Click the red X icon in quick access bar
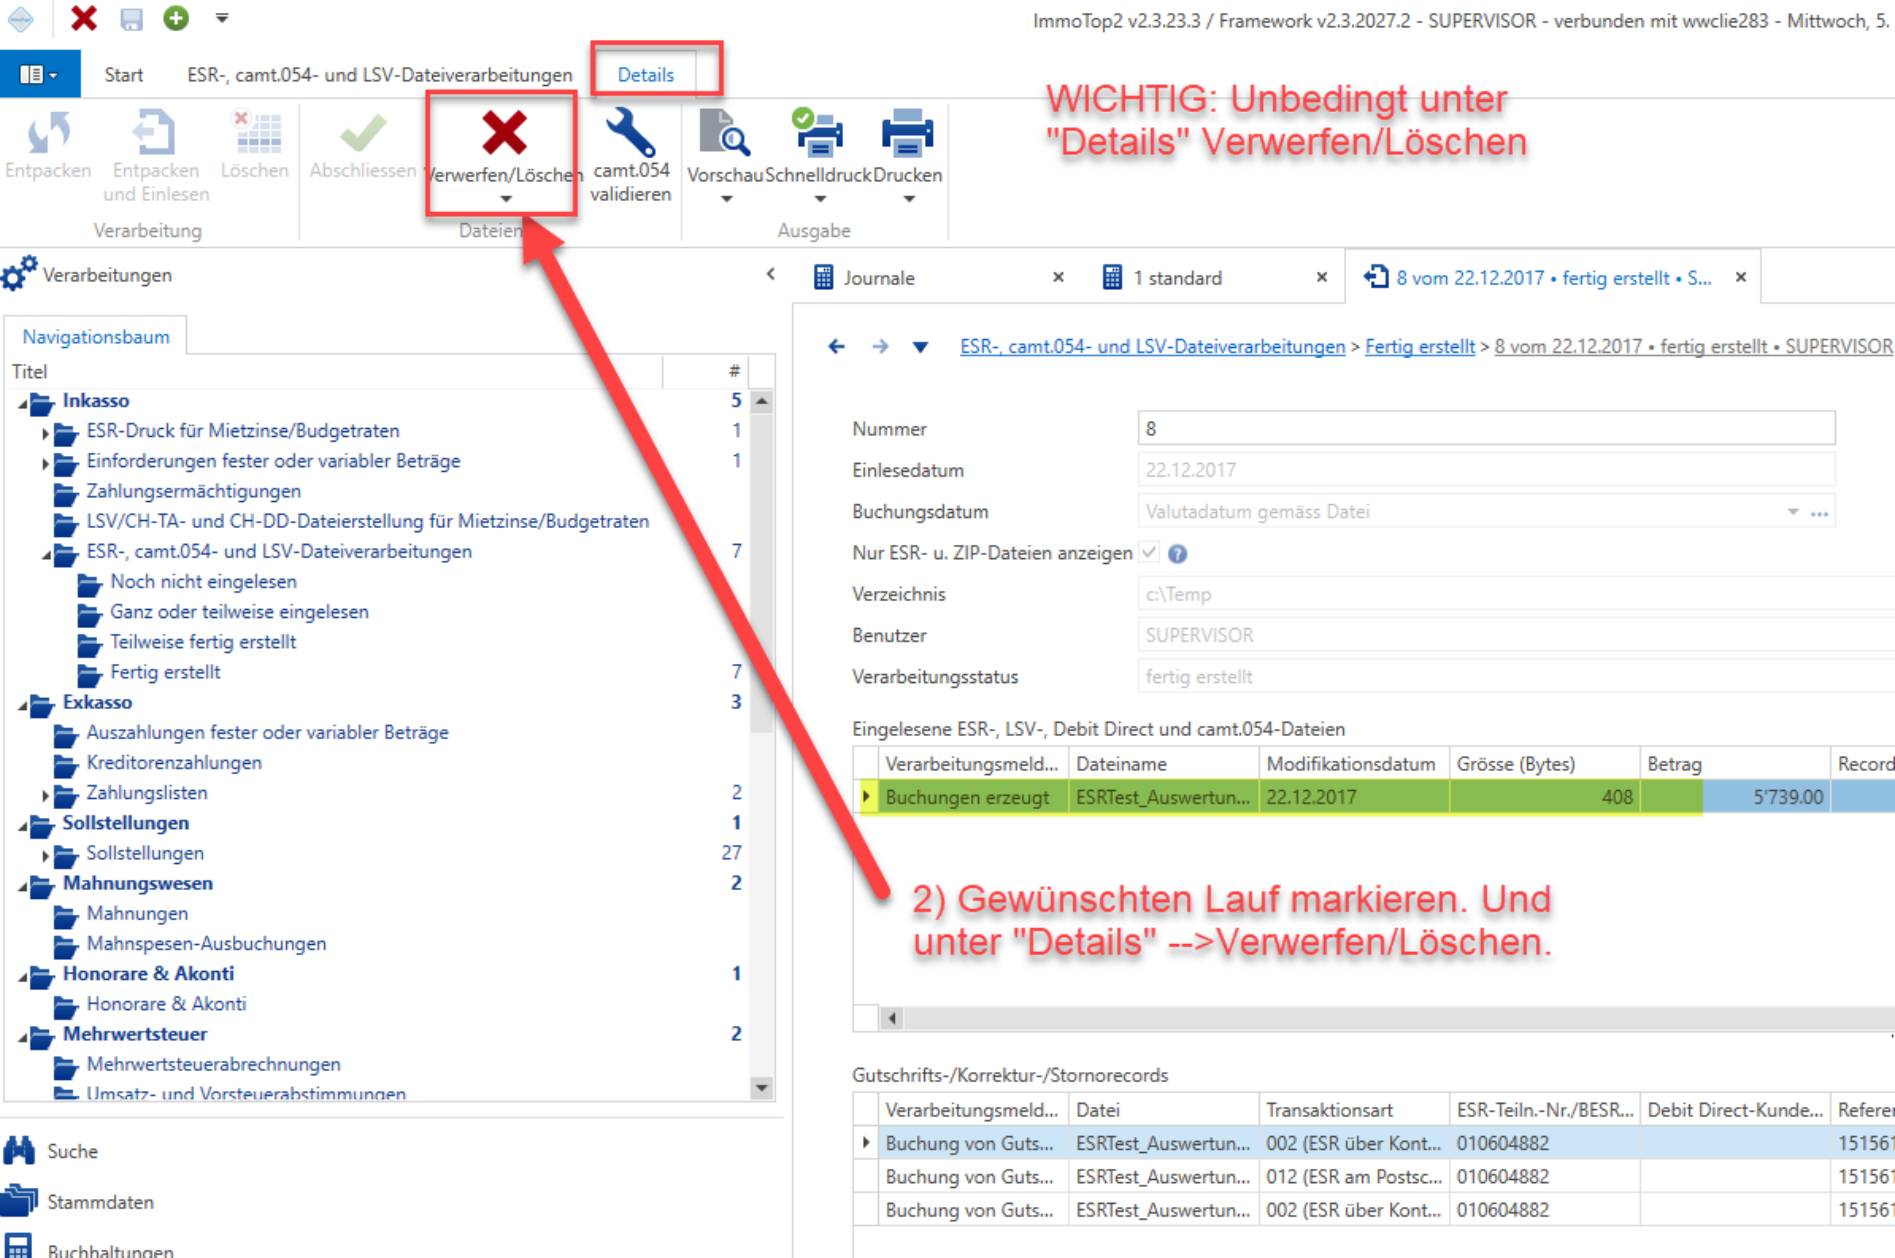The width and height of the screenshot is (1895, 1258). (x=84, y=18)
